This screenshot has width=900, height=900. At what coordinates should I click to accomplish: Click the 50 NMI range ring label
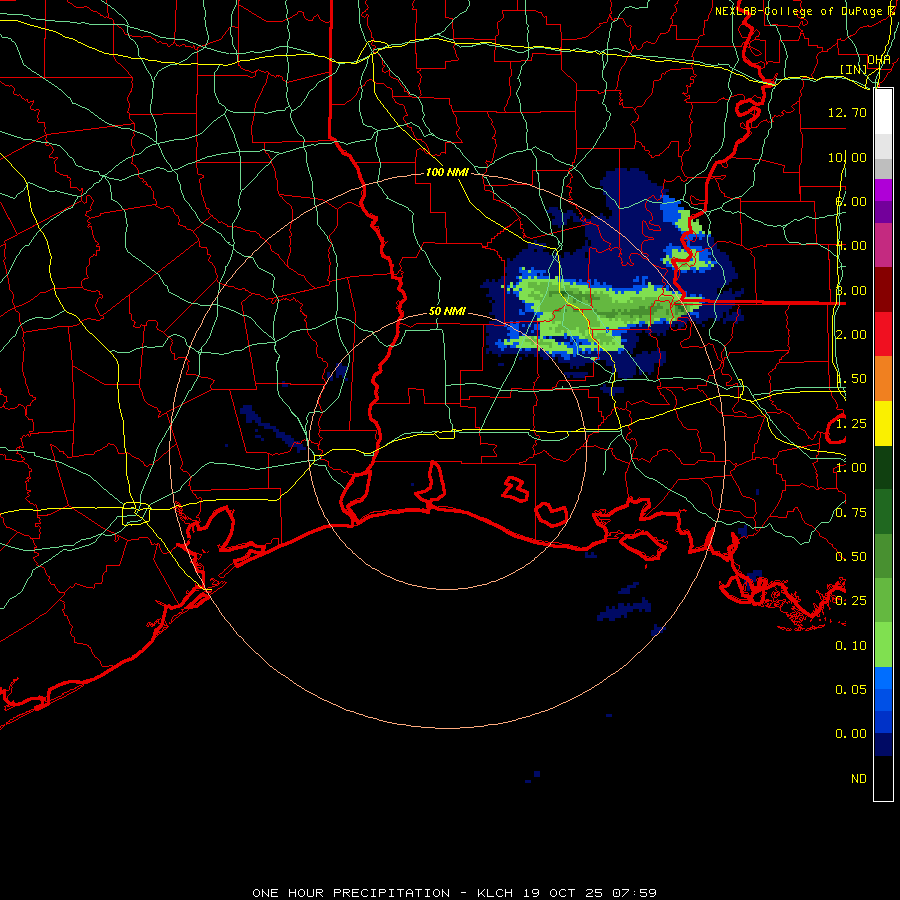(447, 311)
